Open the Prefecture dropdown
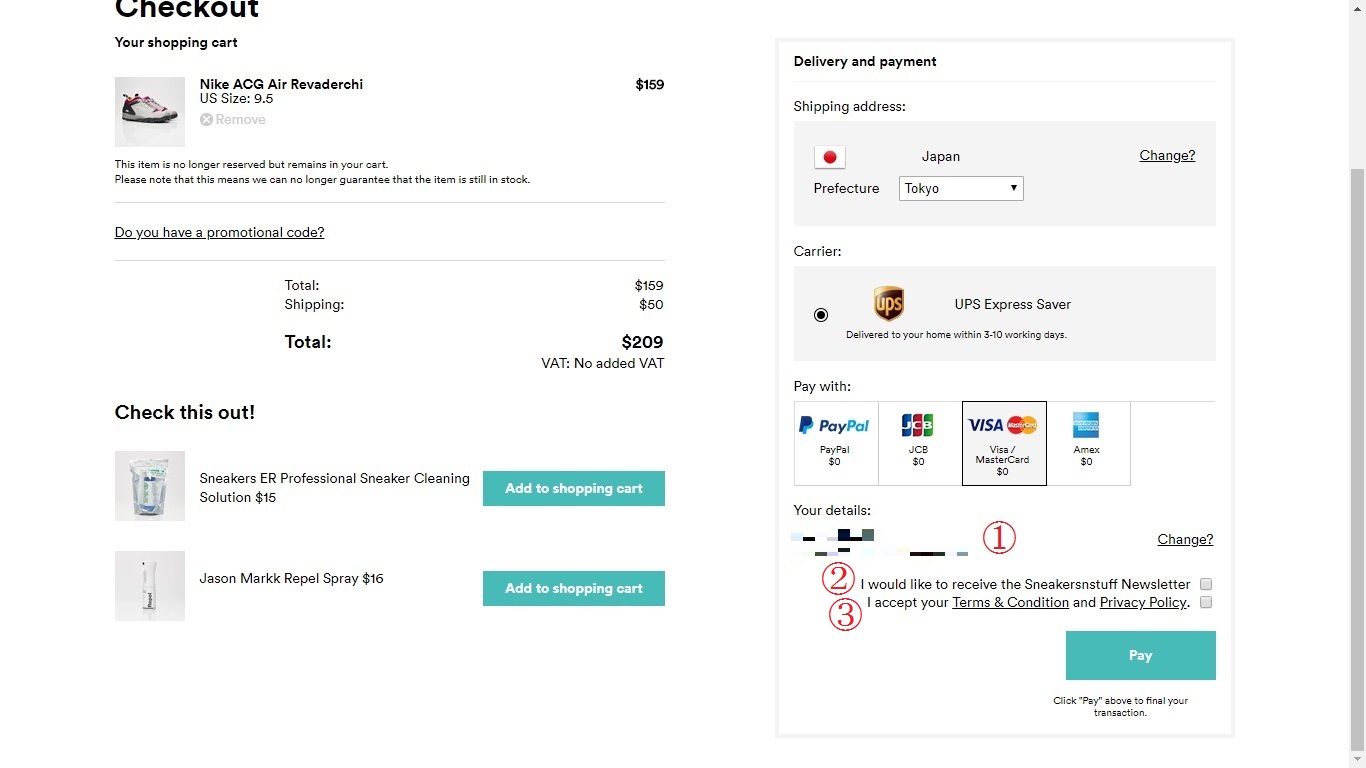The height and width of the screenshot is (768, 1366). [x=960, y=188]
